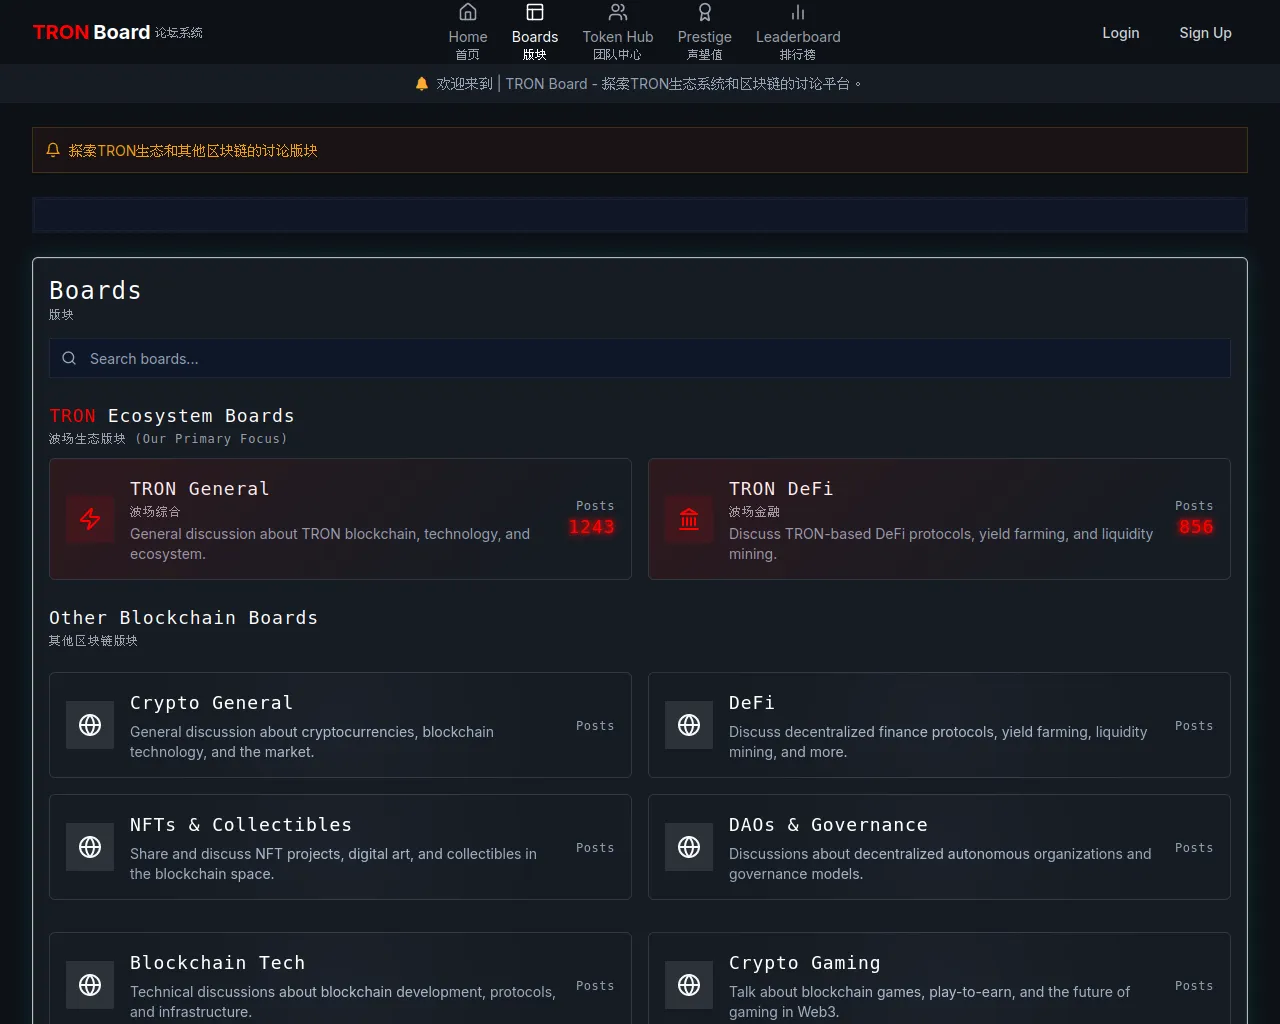Go to the Home tab
The width and height of the screenshot is (1280, 1024).
(x=467, y=32)
